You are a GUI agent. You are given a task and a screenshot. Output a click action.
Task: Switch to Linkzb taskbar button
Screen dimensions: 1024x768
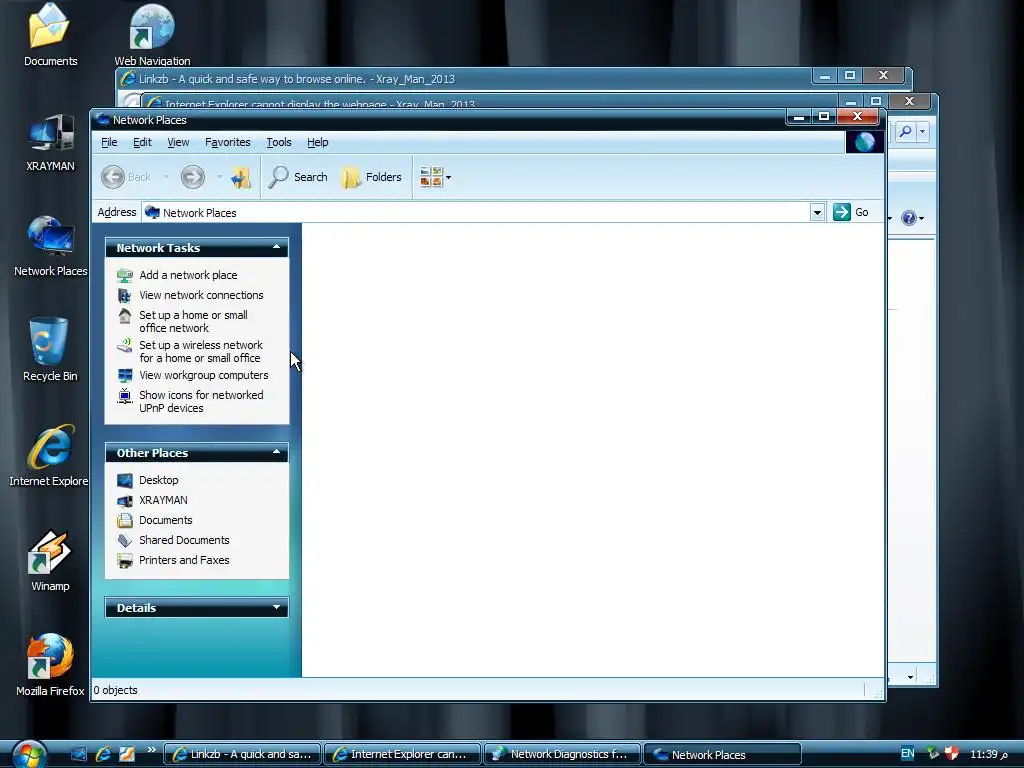point(242,754)
